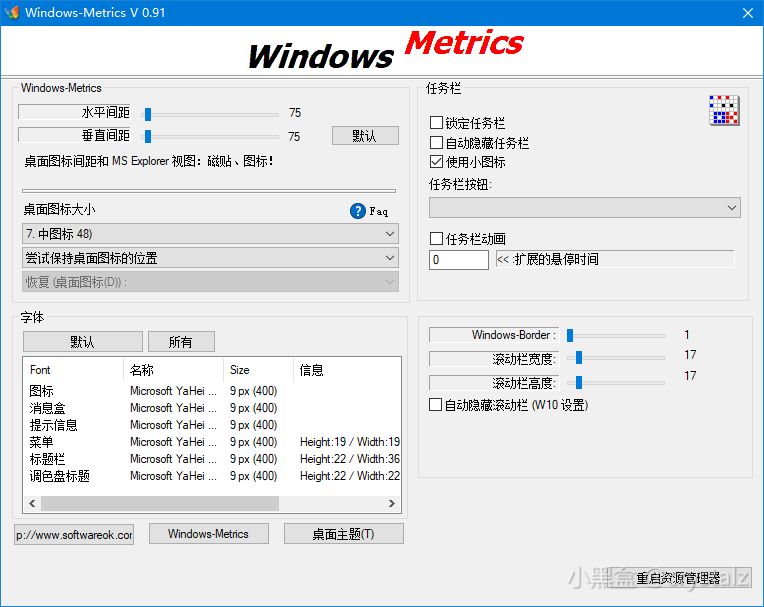This screenshot has width=764, height=607.
Task: Click the Windows-Metrics bottom button
Action: [x=209, y=533]
